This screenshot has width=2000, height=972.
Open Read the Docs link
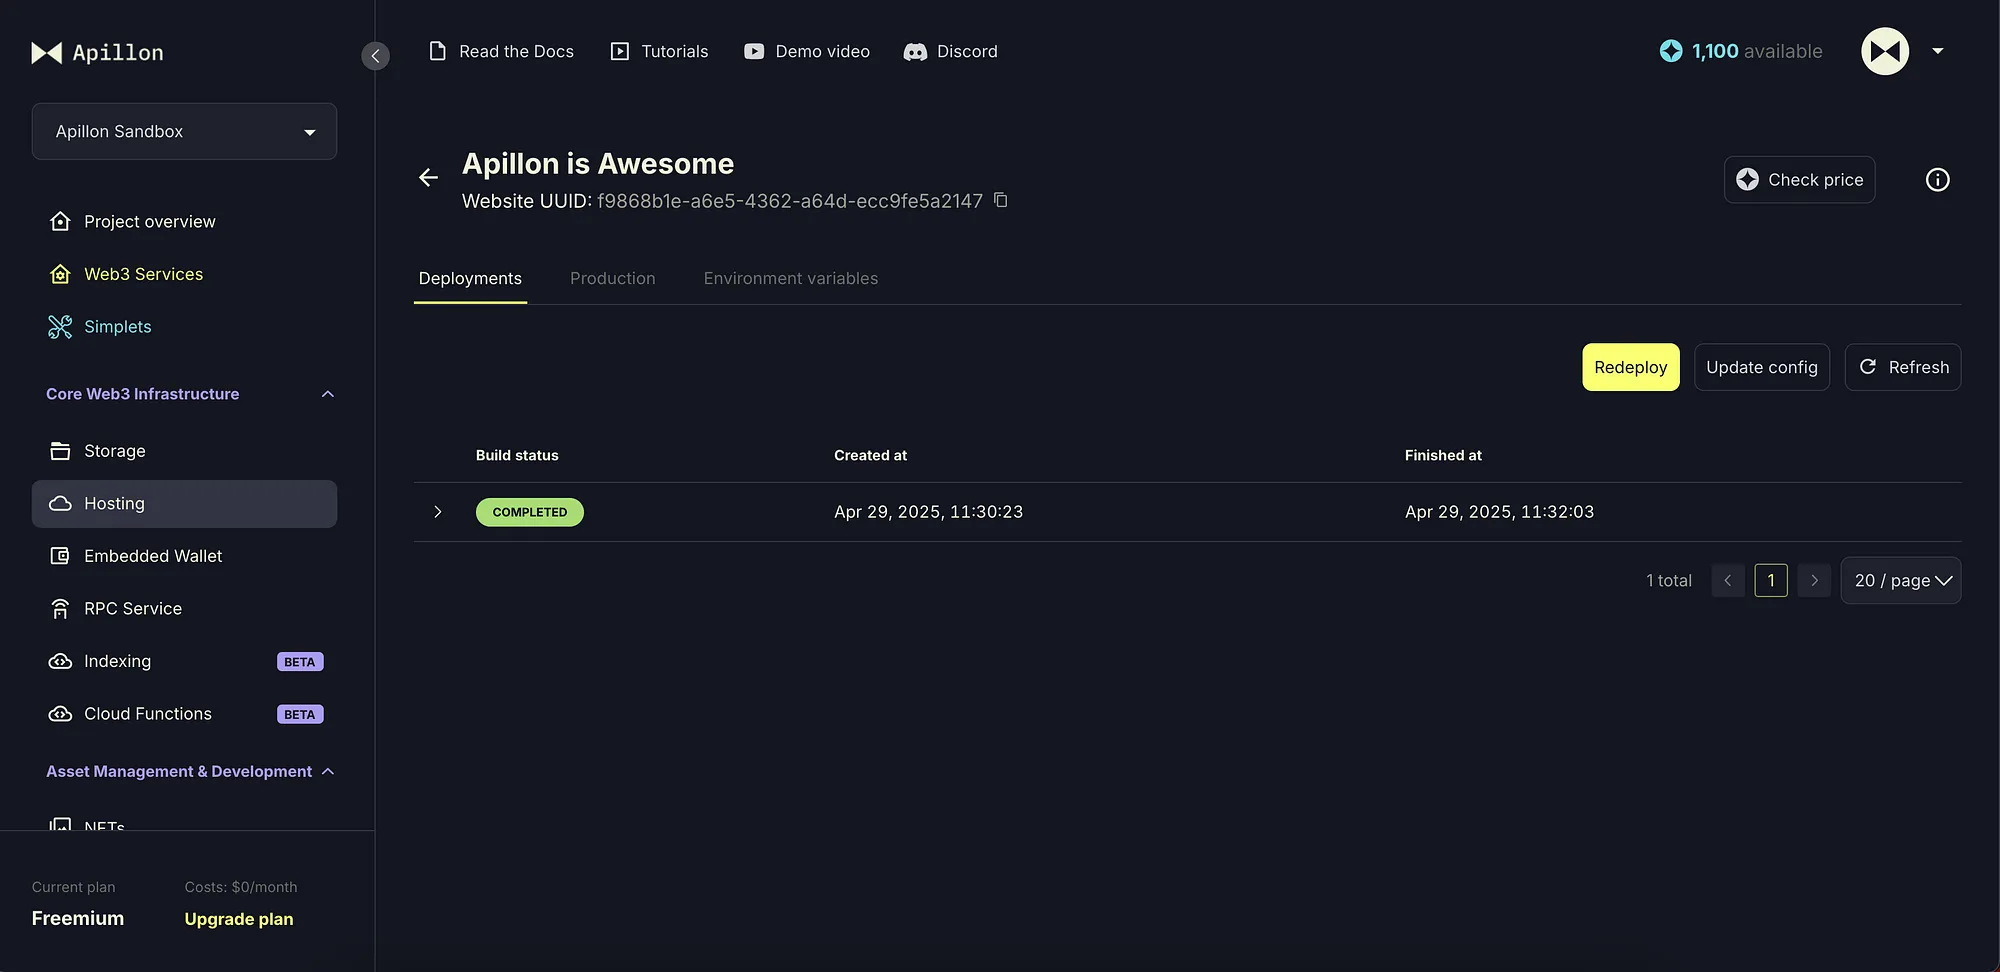coord(501,51)
